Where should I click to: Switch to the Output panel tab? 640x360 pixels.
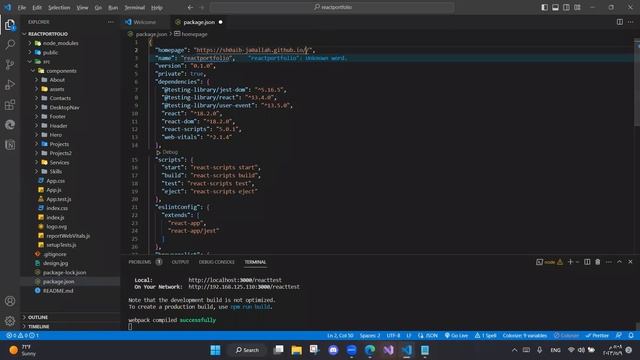coord(180,262)
